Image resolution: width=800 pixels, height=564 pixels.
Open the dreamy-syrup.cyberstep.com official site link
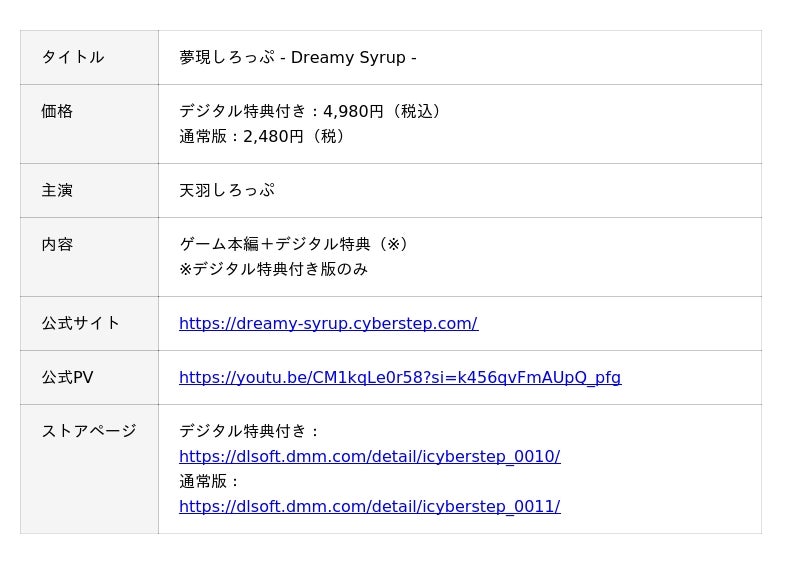[x=328, y=323]
